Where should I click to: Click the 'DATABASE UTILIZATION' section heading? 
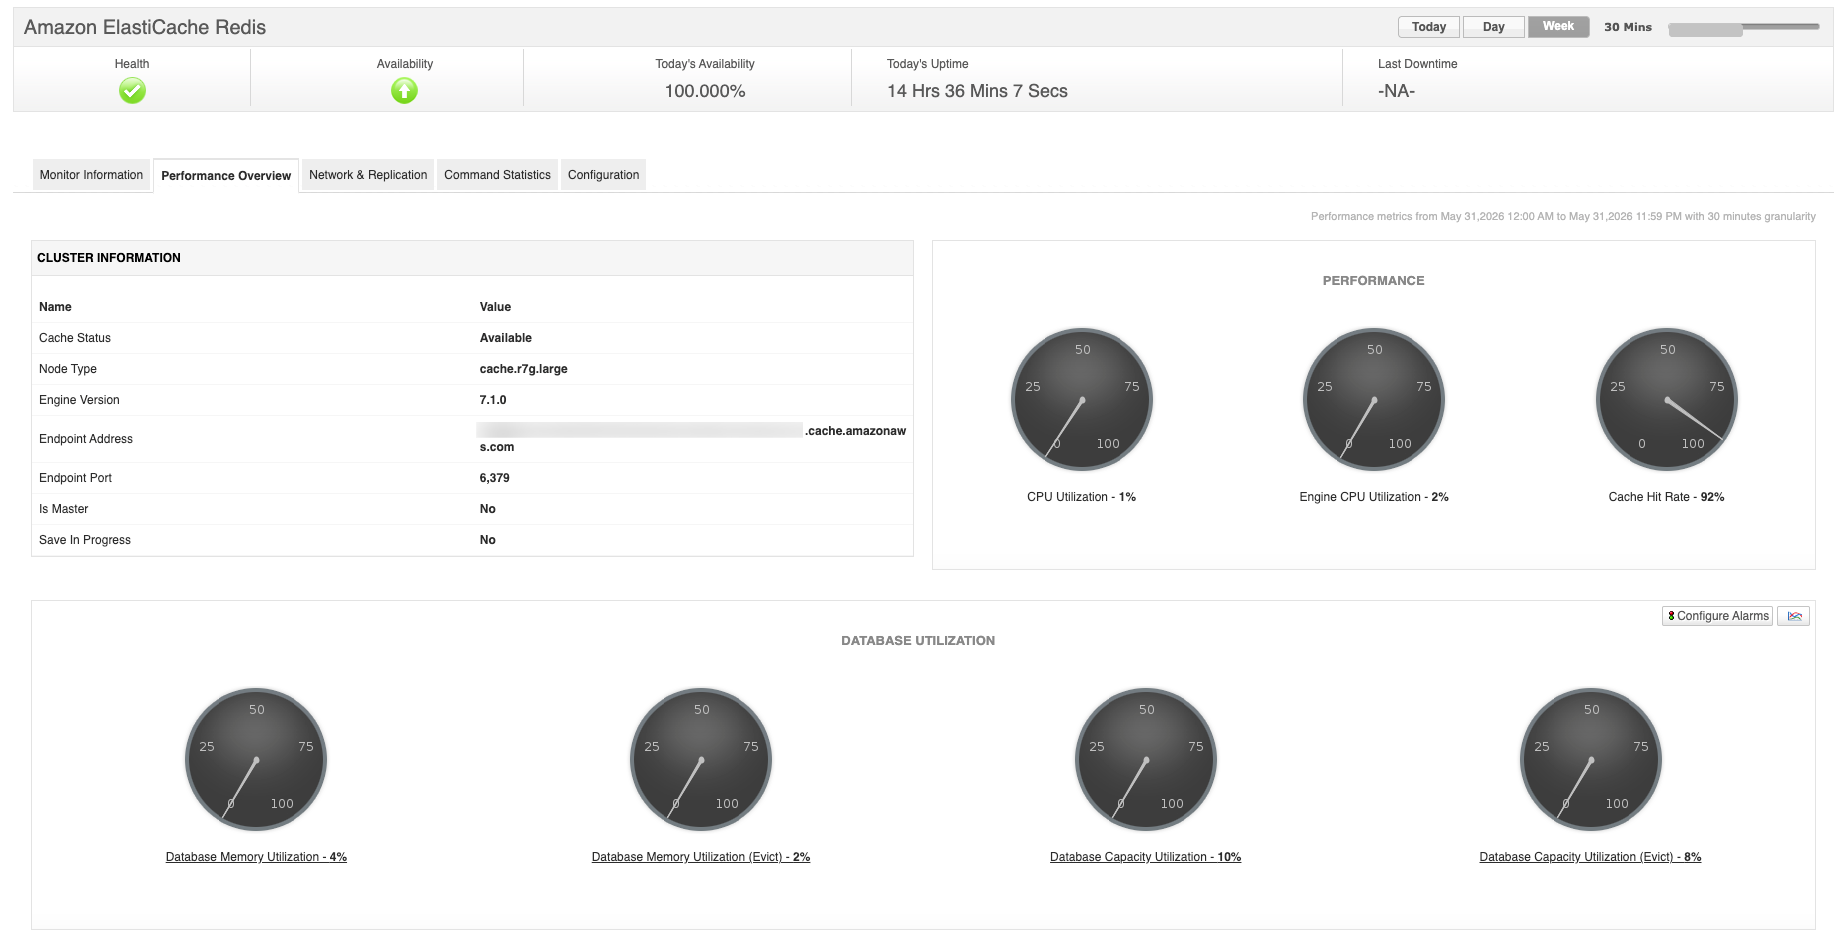pos(918,641)
